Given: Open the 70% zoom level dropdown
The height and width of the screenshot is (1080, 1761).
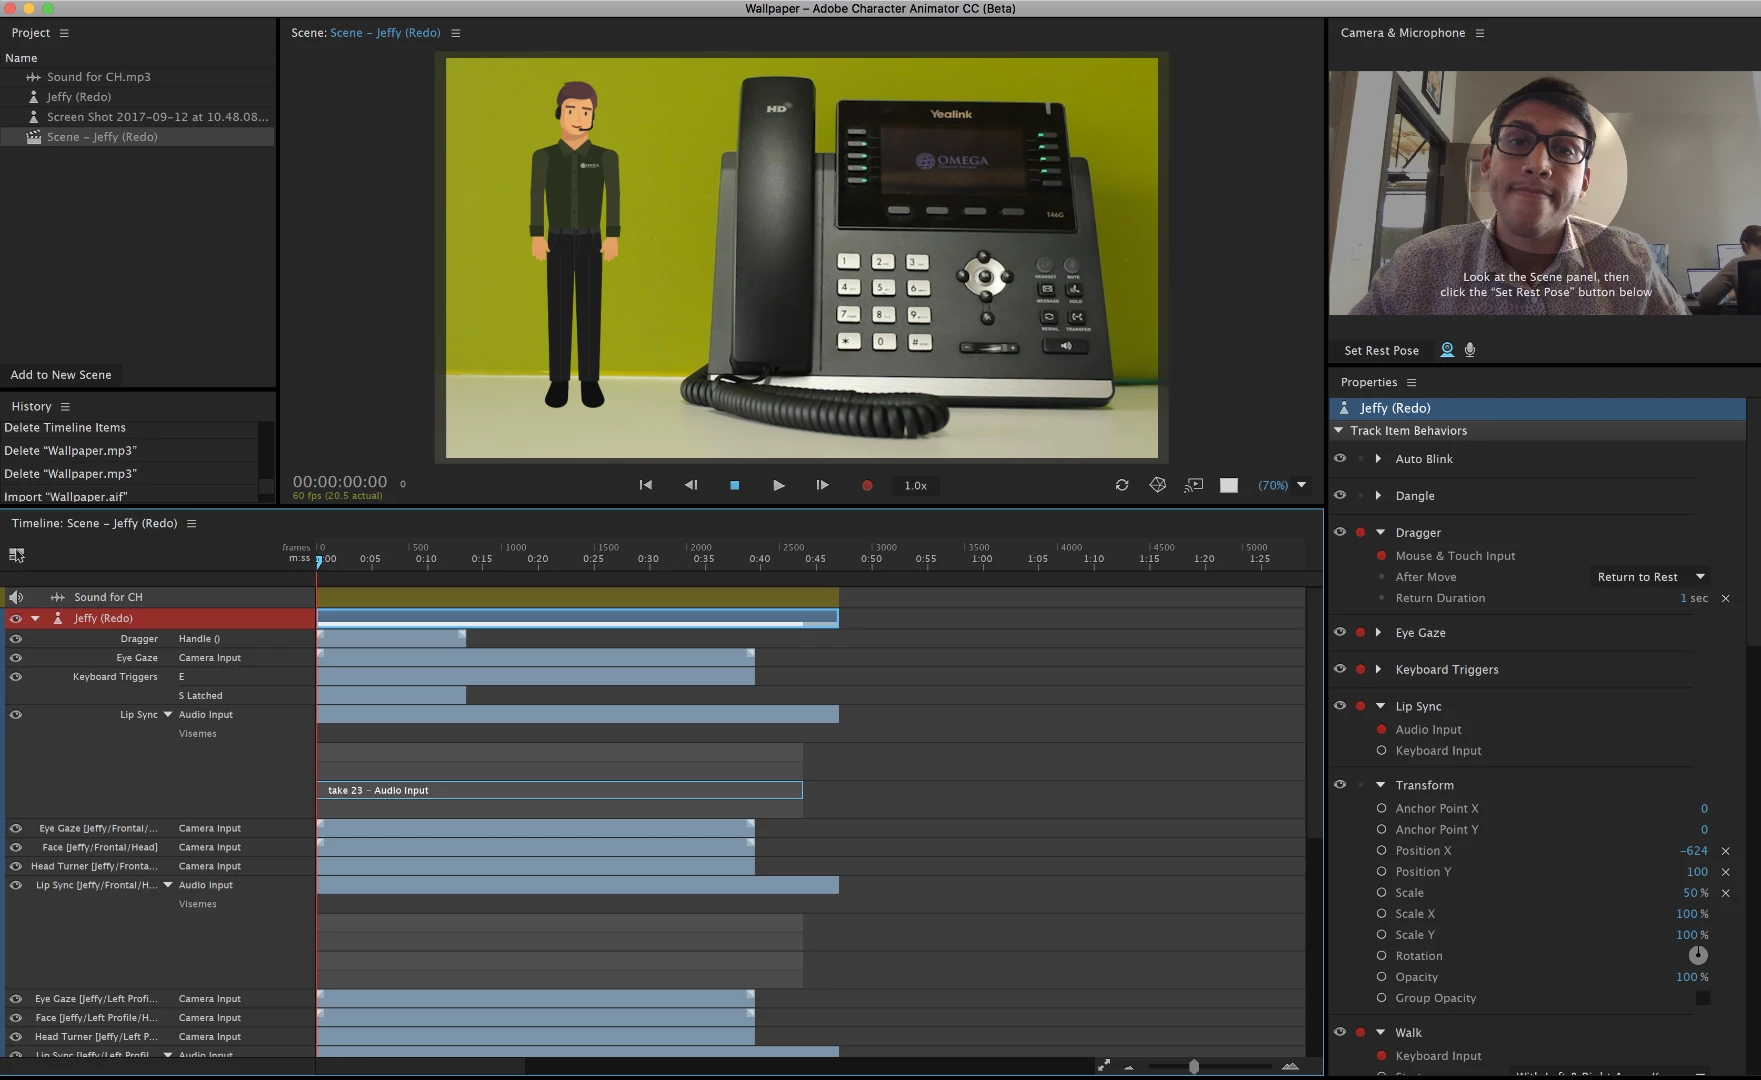Looking at the screenshot, I should [1283, 485].
